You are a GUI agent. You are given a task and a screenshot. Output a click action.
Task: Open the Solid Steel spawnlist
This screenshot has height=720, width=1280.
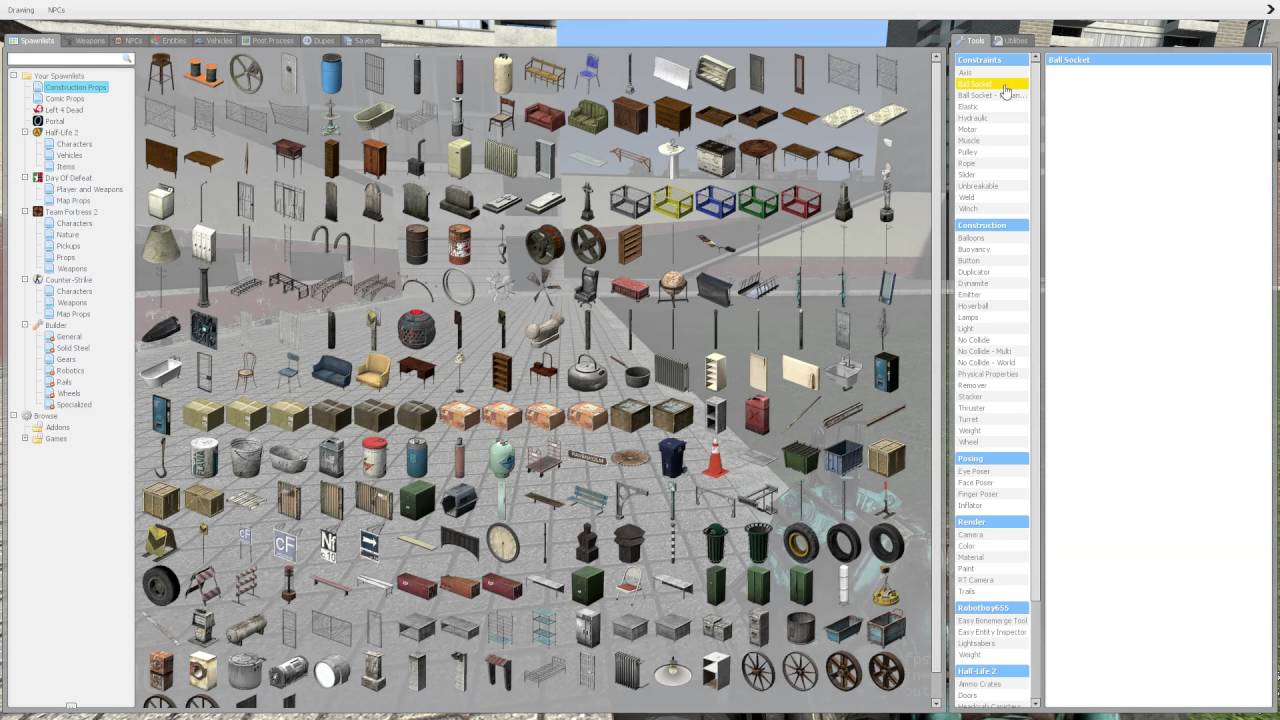pos(73,348)
